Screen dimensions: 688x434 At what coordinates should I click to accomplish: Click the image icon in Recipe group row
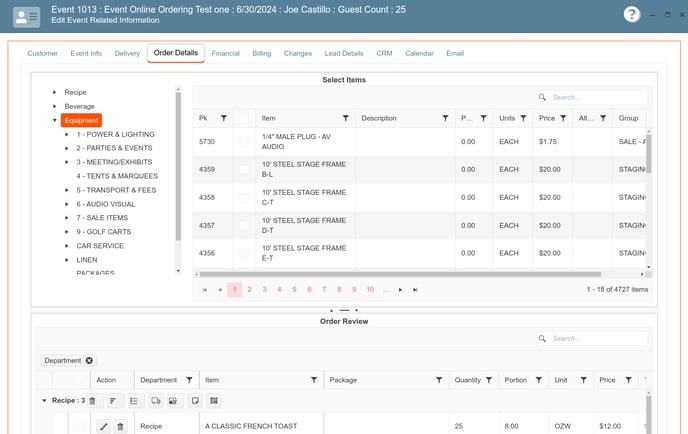pyautogui.click(x=173, y=401)
